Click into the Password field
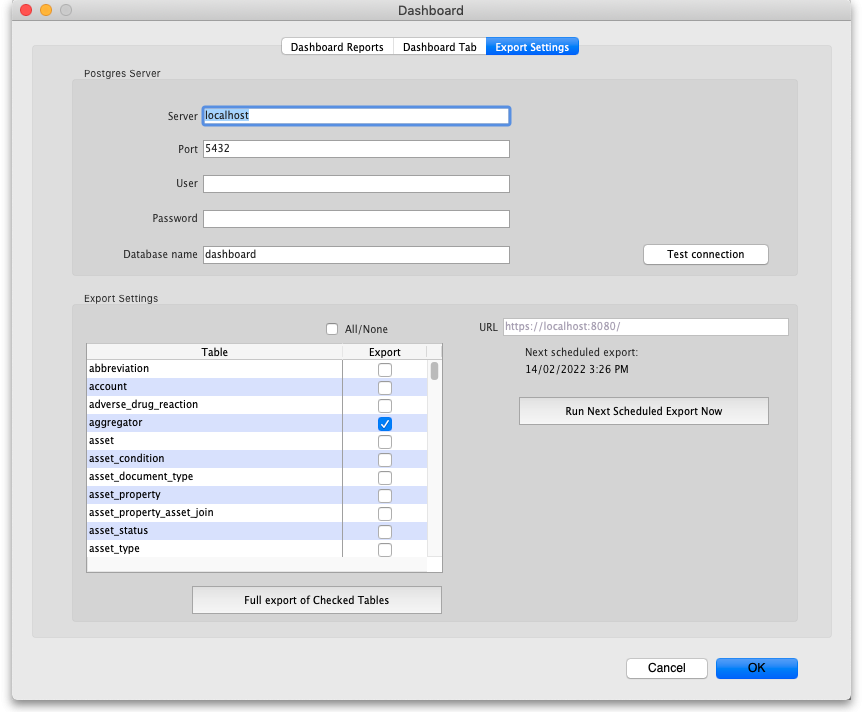The image size is (863, 712). tap(356, 219)
